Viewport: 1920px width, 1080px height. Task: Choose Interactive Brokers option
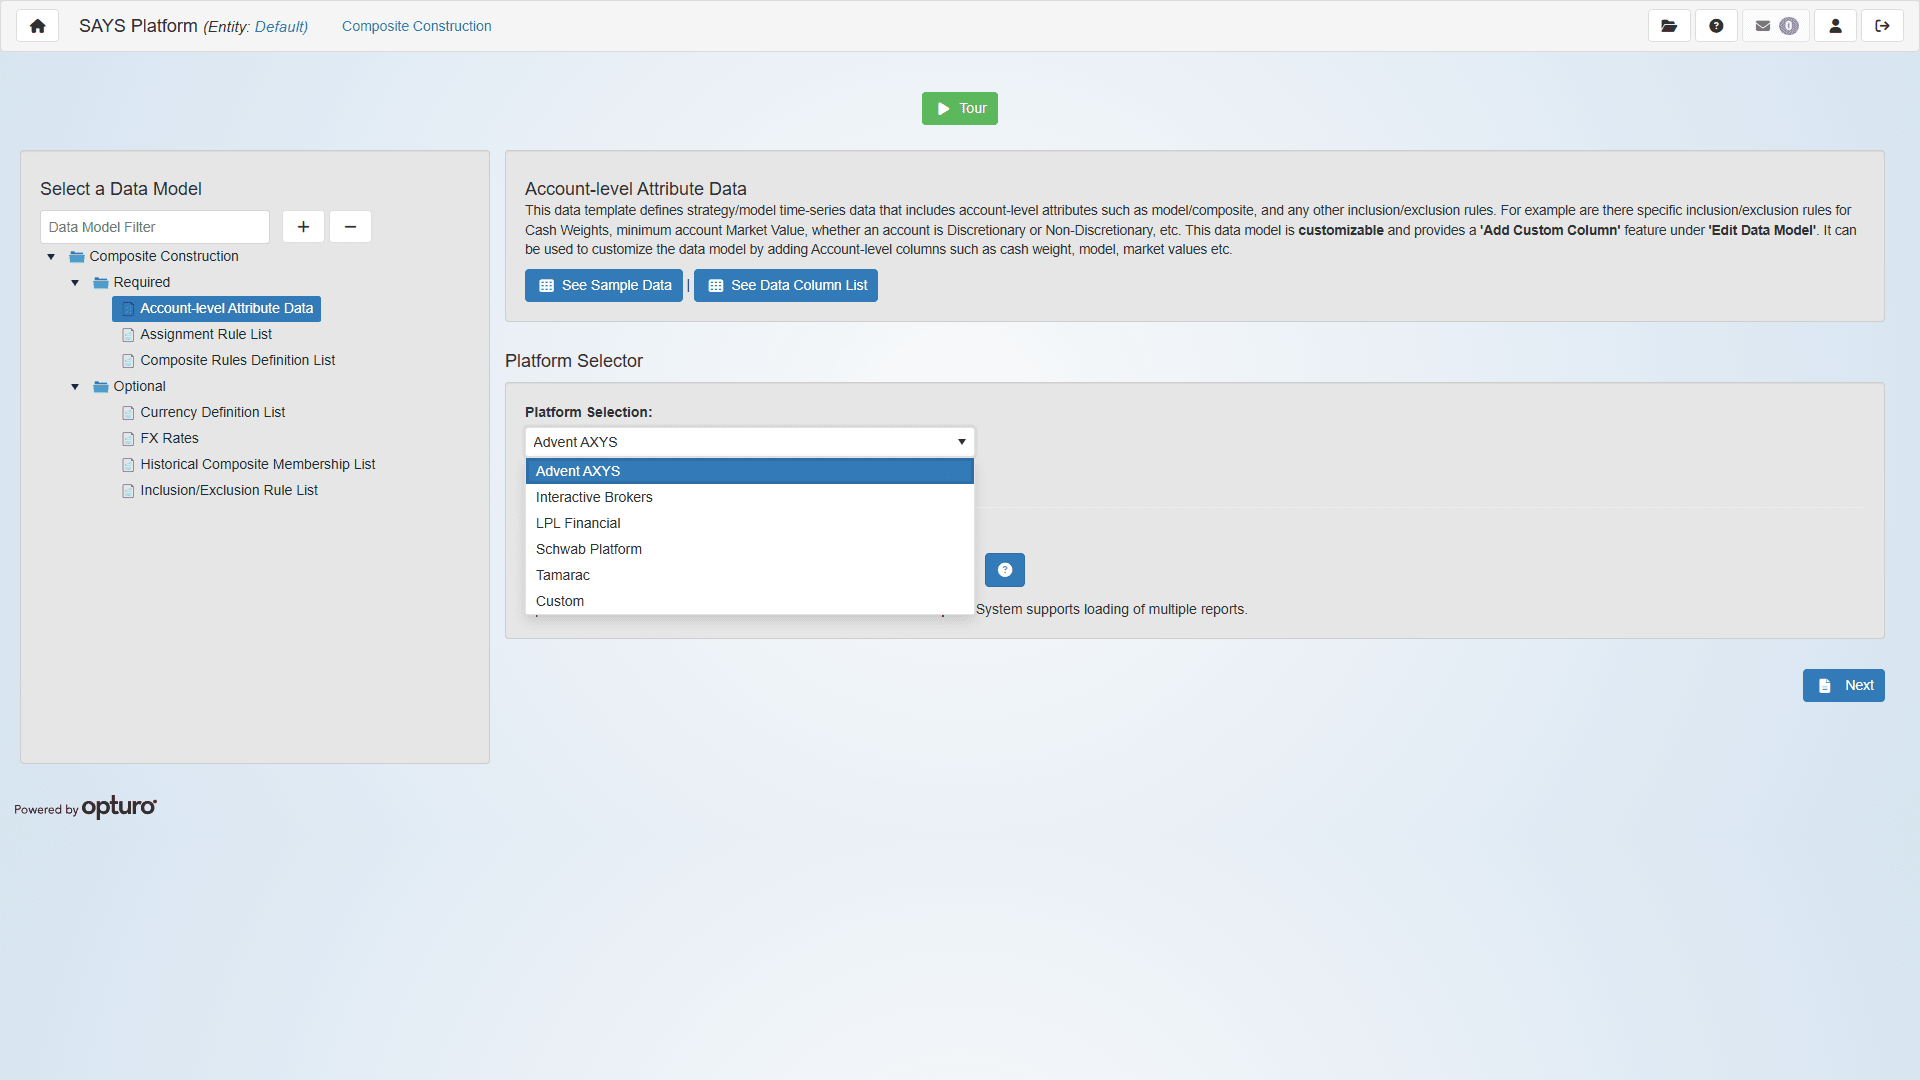click(x=750, y=497)
